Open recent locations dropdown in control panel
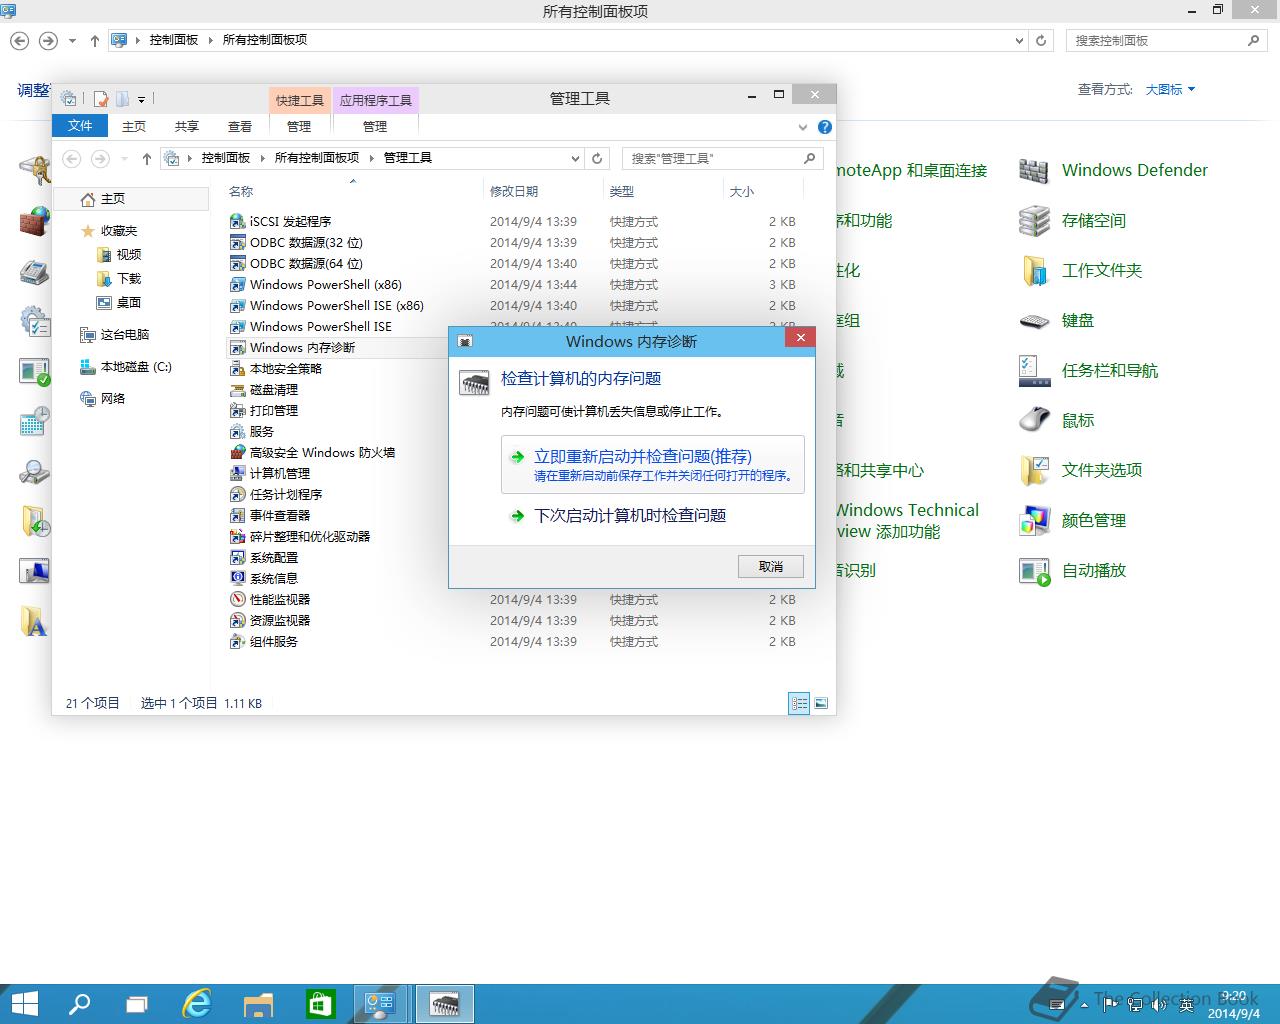 coord(72,41)
